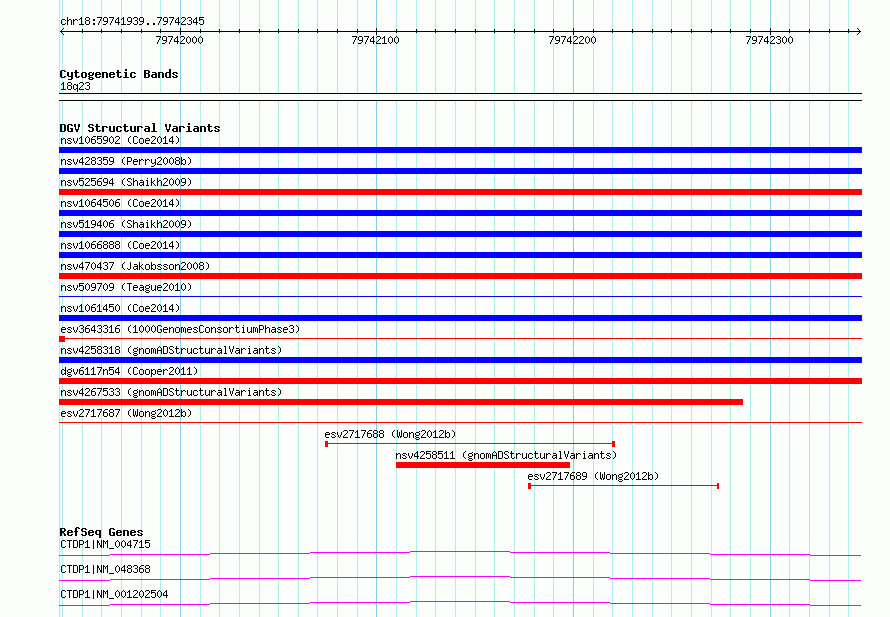Click the blue bar of nsv1065902

coord(460,150)
